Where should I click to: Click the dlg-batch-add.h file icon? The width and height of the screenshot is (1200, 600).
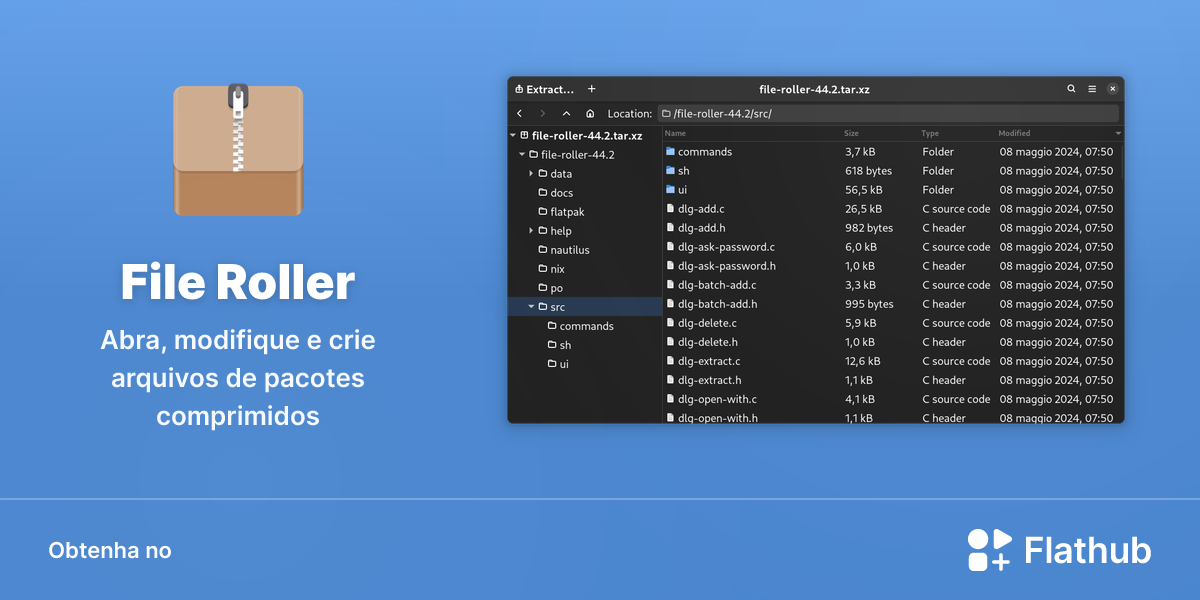tap(670, 304)
